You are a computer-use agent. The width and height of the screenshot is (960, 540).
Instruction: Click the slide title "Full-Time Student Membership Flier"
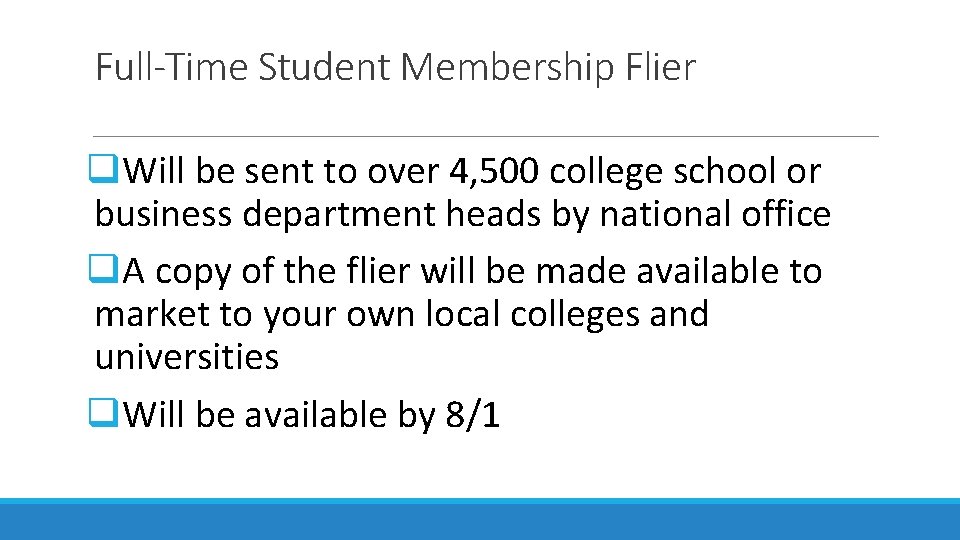(x=396, y=67)
